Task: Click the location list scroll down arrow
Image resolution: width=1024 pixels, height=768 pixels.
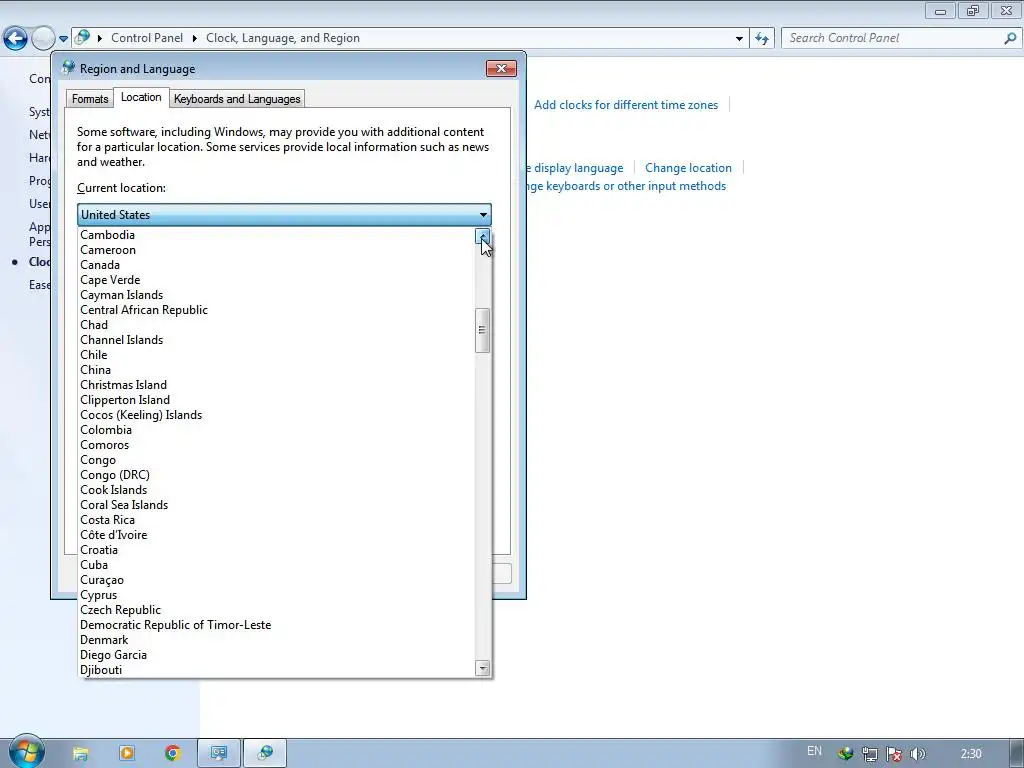Action: click(483, 668)
